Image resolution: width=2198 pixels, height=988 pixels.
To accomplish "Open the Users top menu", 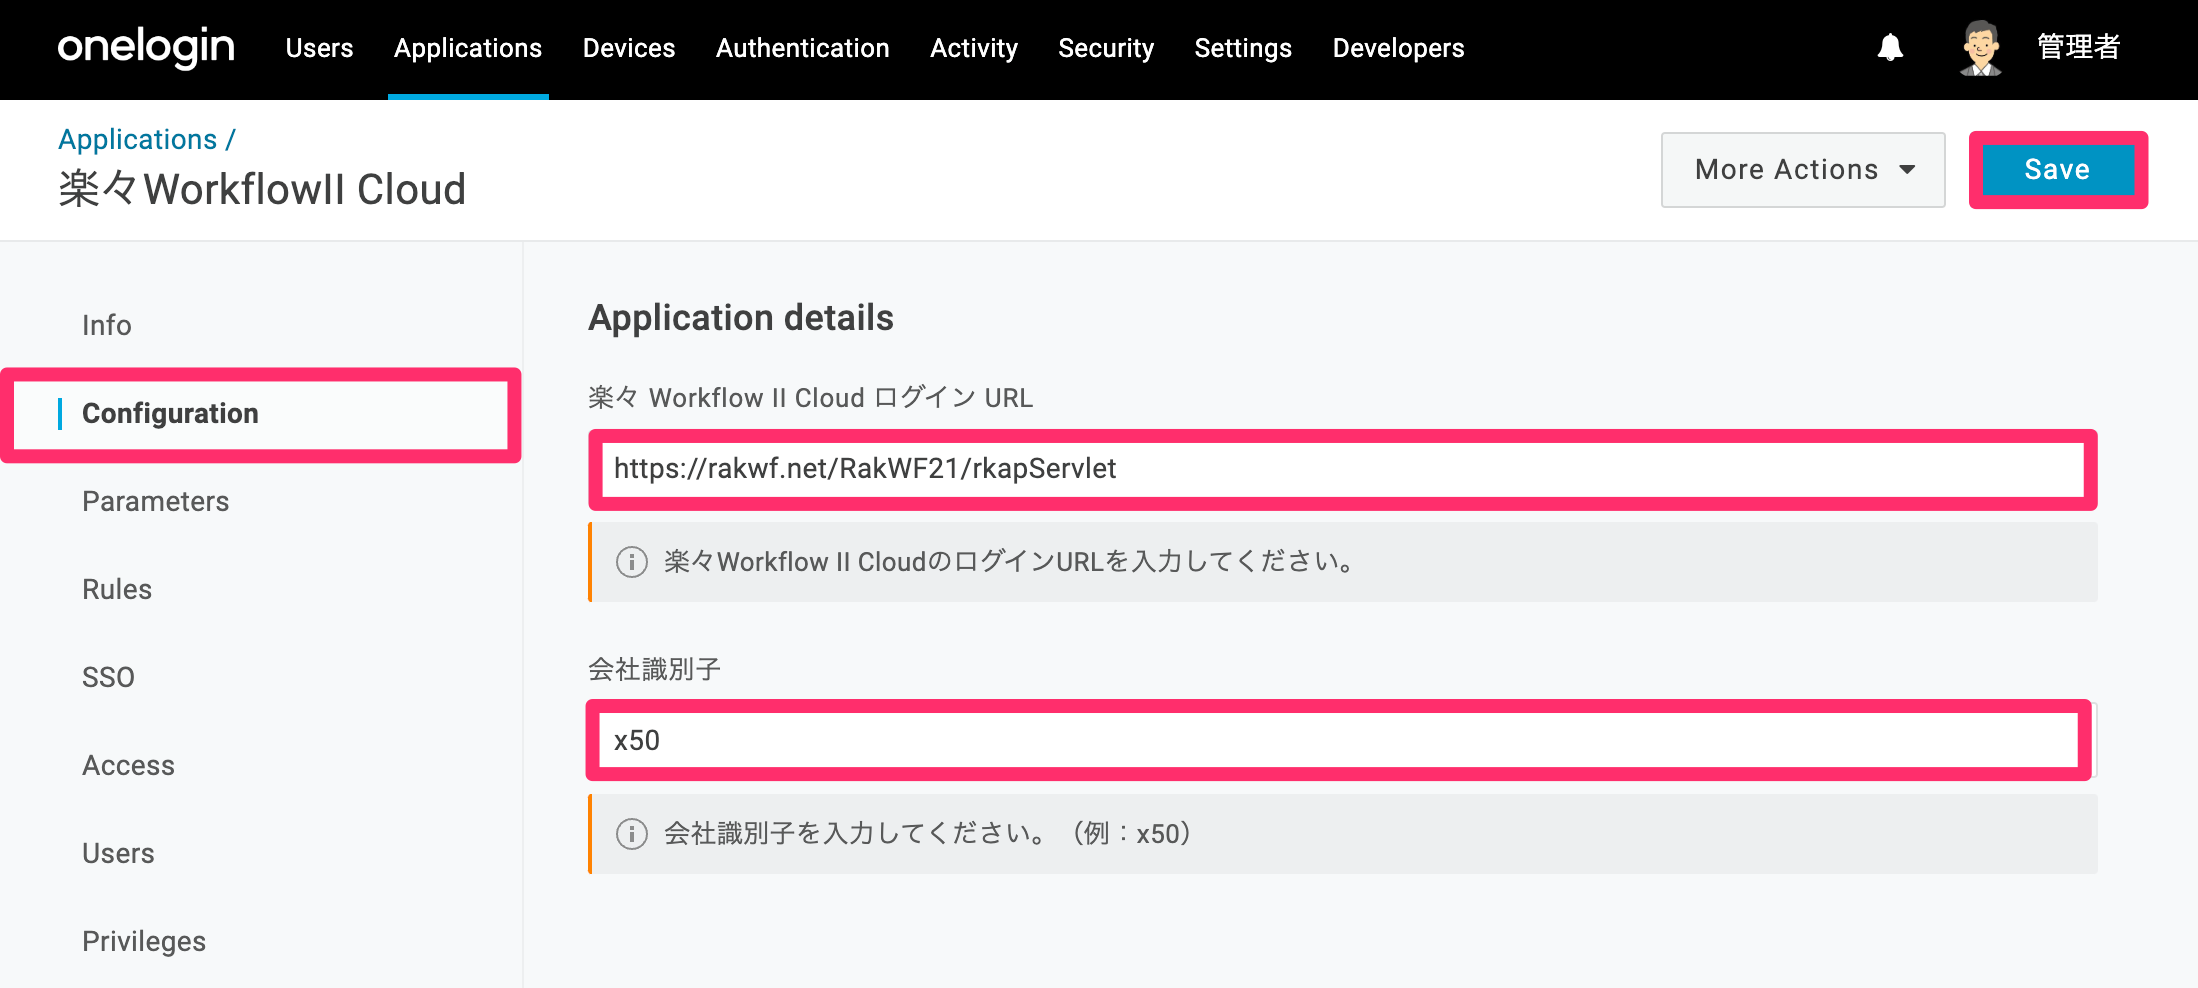I will tap(319, 48).
